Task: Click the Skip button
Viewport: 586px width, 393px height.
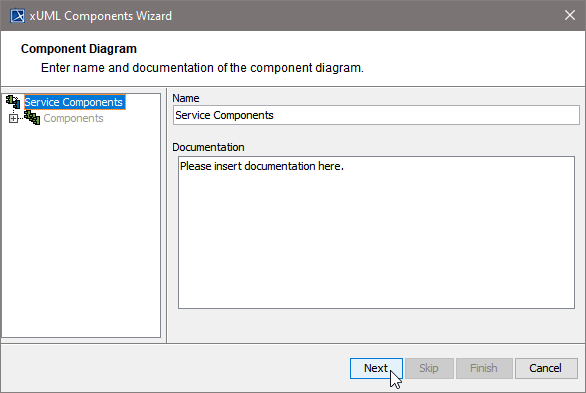Action: pos(429,368)
